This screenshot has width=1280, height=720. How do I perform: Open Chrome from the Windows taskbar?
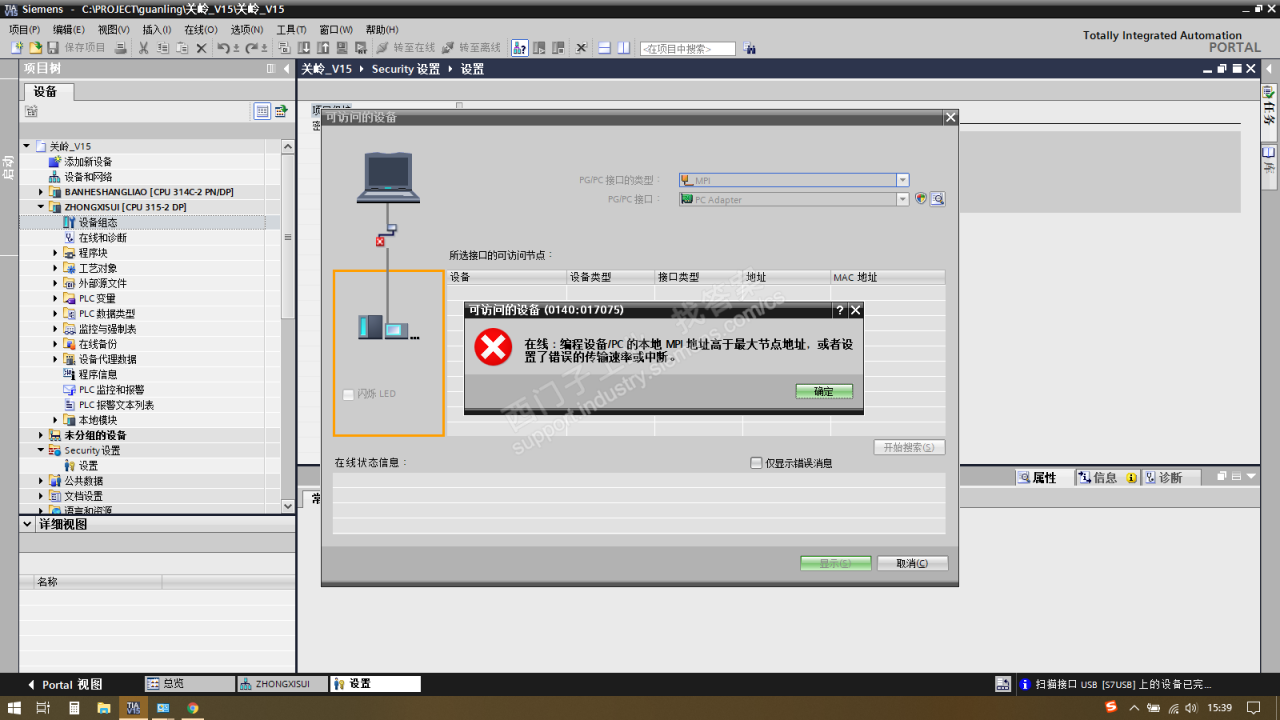pos(192,708)
